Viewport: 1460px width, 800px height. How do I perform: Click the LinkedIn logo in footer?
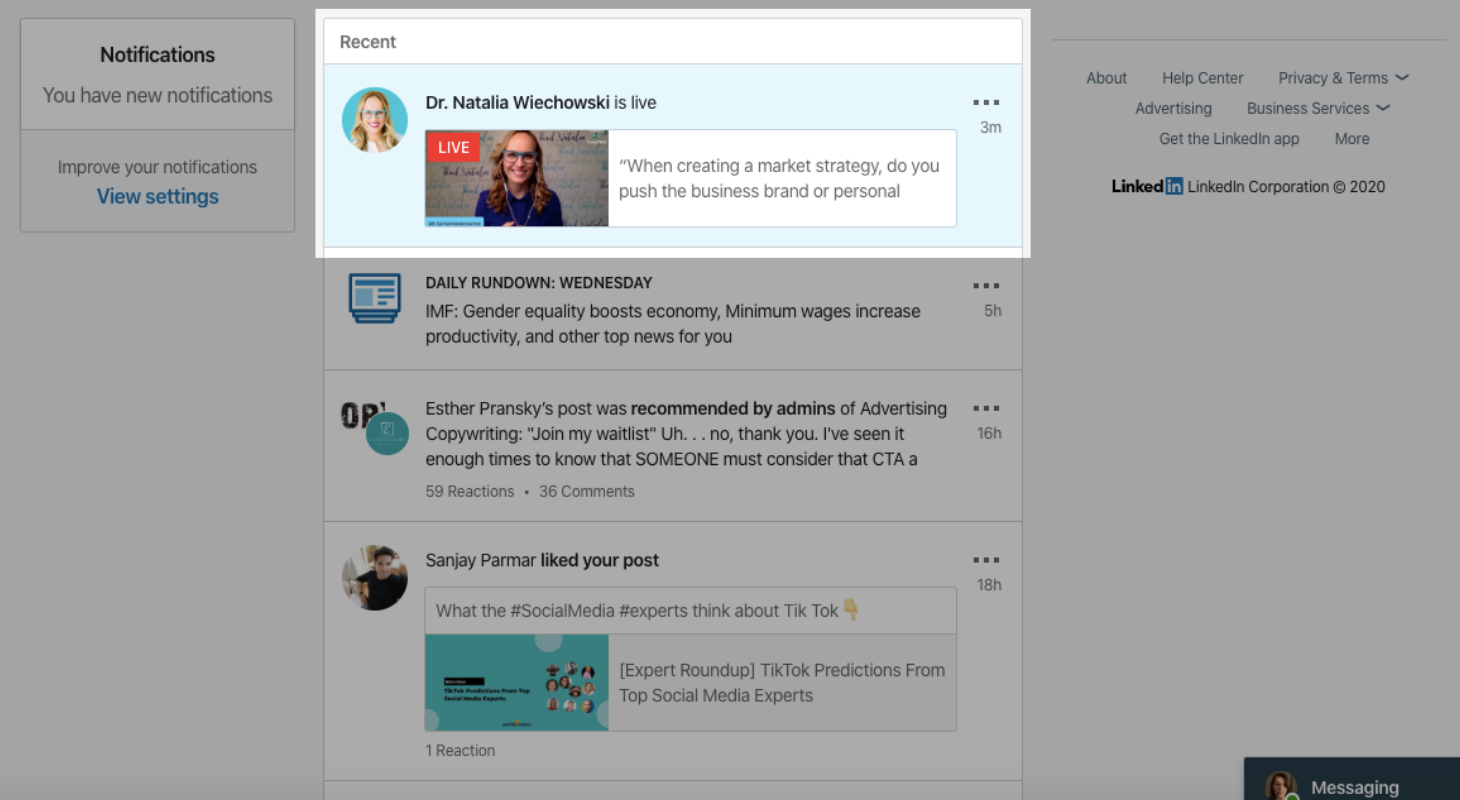tap(1147, 186)
